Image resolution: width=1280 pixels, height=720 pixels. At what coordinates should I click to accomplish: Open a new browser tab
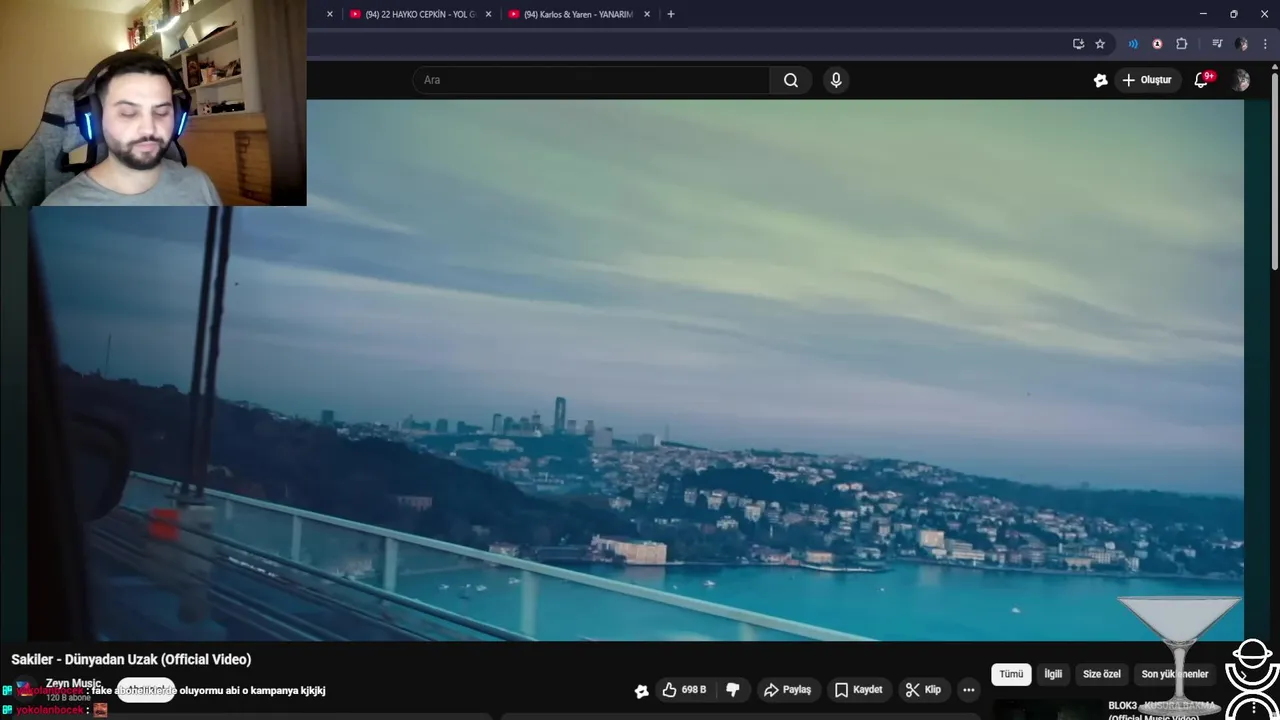[x=670, y=14]
